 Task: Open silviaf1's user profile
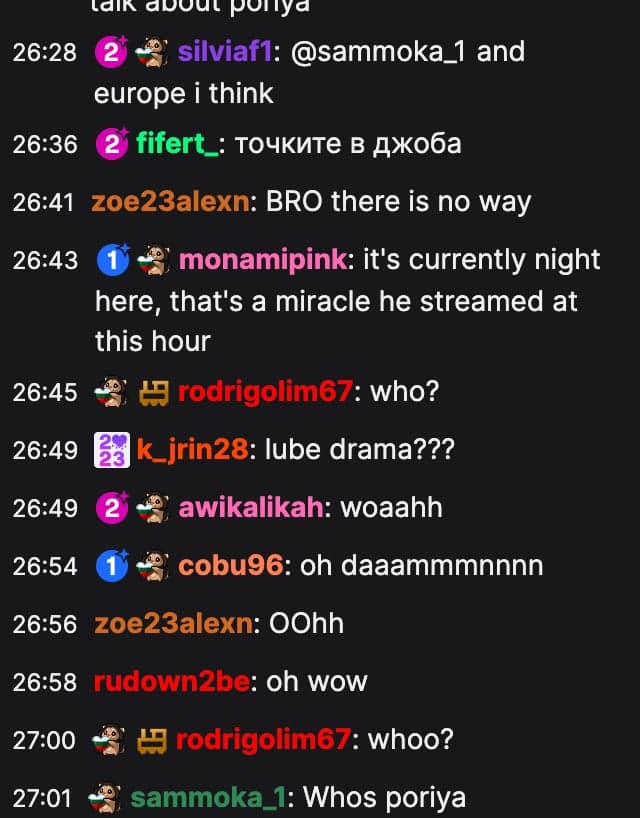224,52
